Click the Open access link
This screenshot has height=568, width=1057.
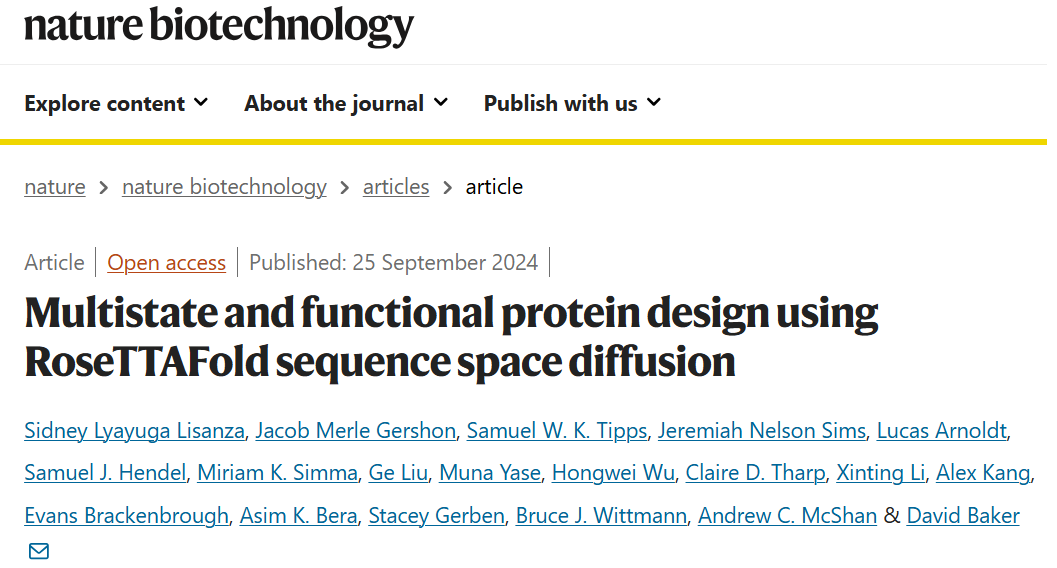167,262
